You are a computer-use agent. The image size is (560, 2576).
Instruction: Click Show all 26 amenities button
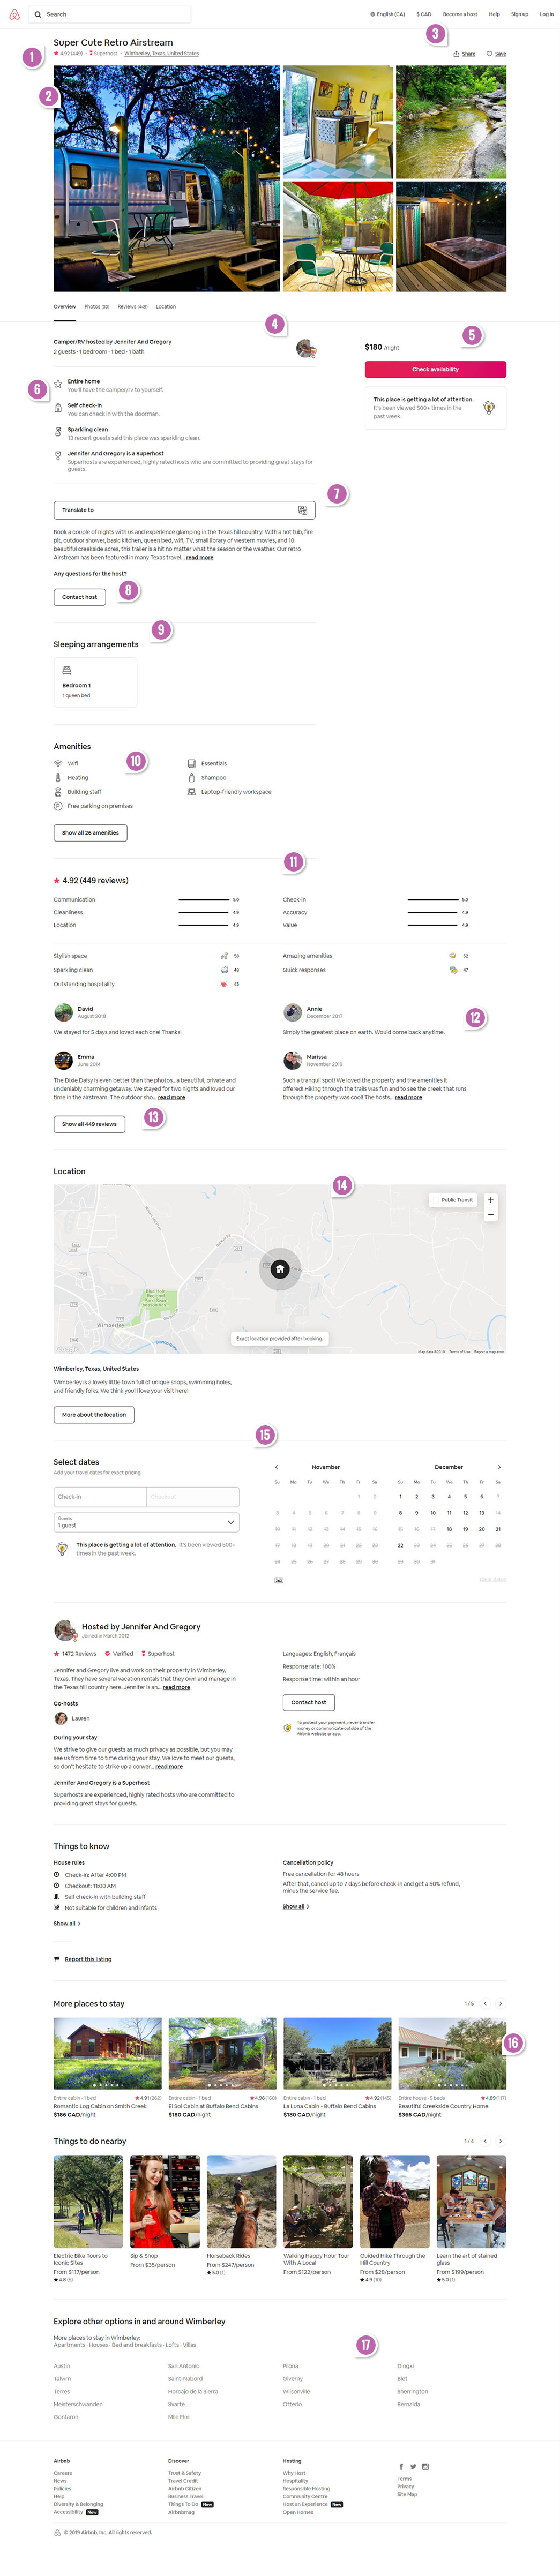click(x=90, y=833)
